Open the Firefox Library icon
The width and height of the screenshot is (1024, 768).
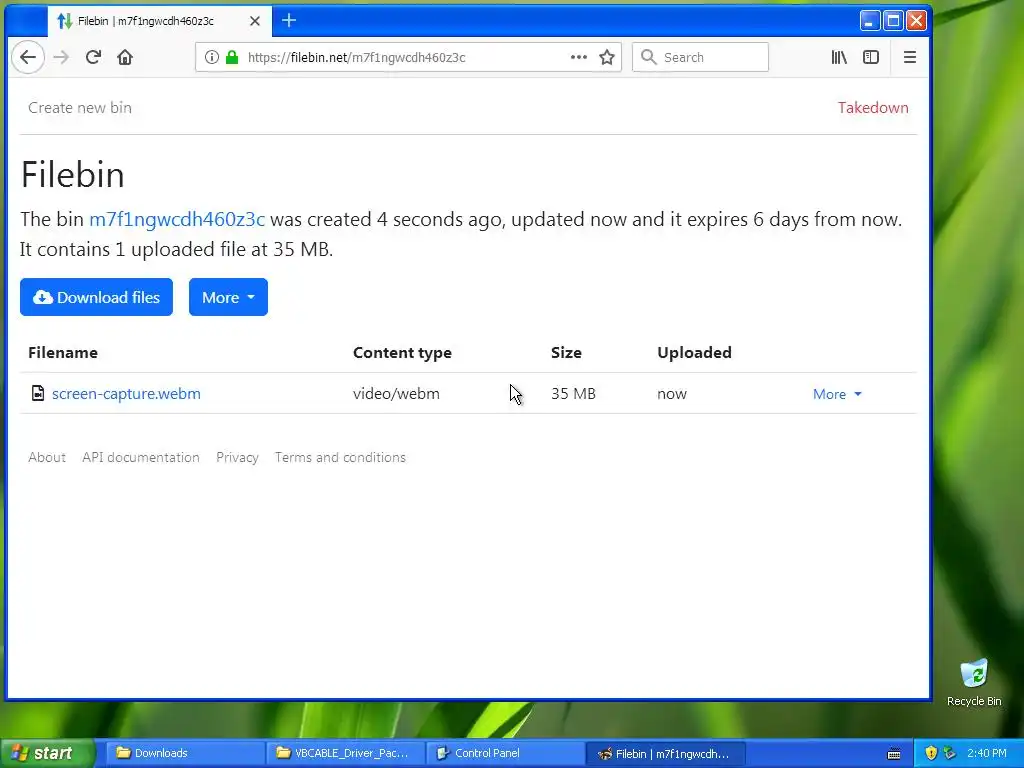(x=839, y=57)
